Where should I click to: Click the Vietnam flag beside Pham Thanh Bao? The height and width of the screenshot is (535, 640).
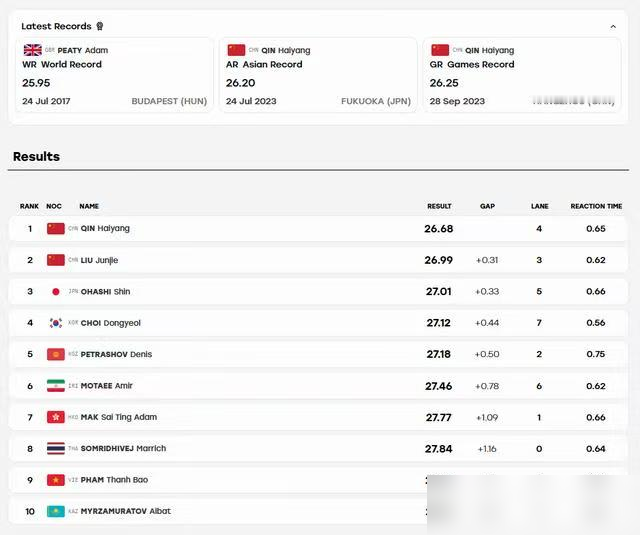[x=56, y=480]
